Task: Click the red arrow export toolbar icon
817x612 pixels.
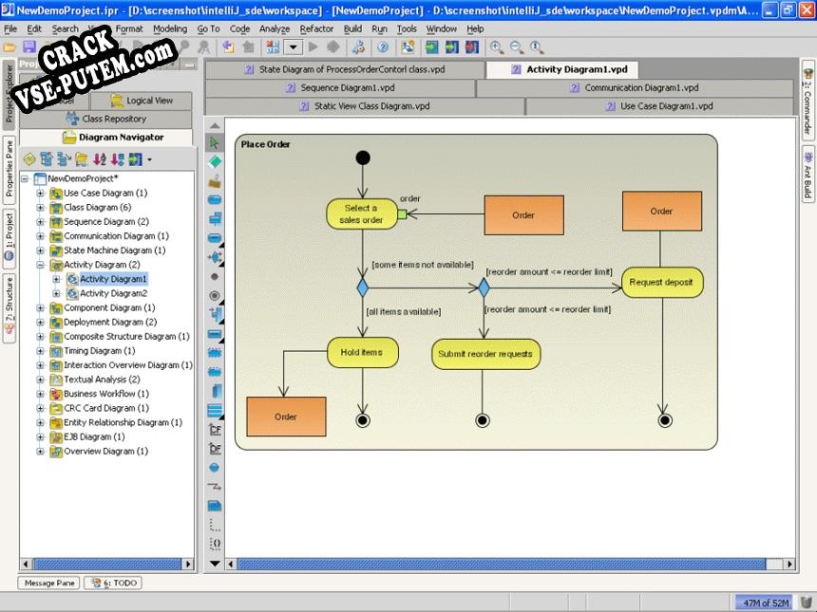Action: coord(472,47)
